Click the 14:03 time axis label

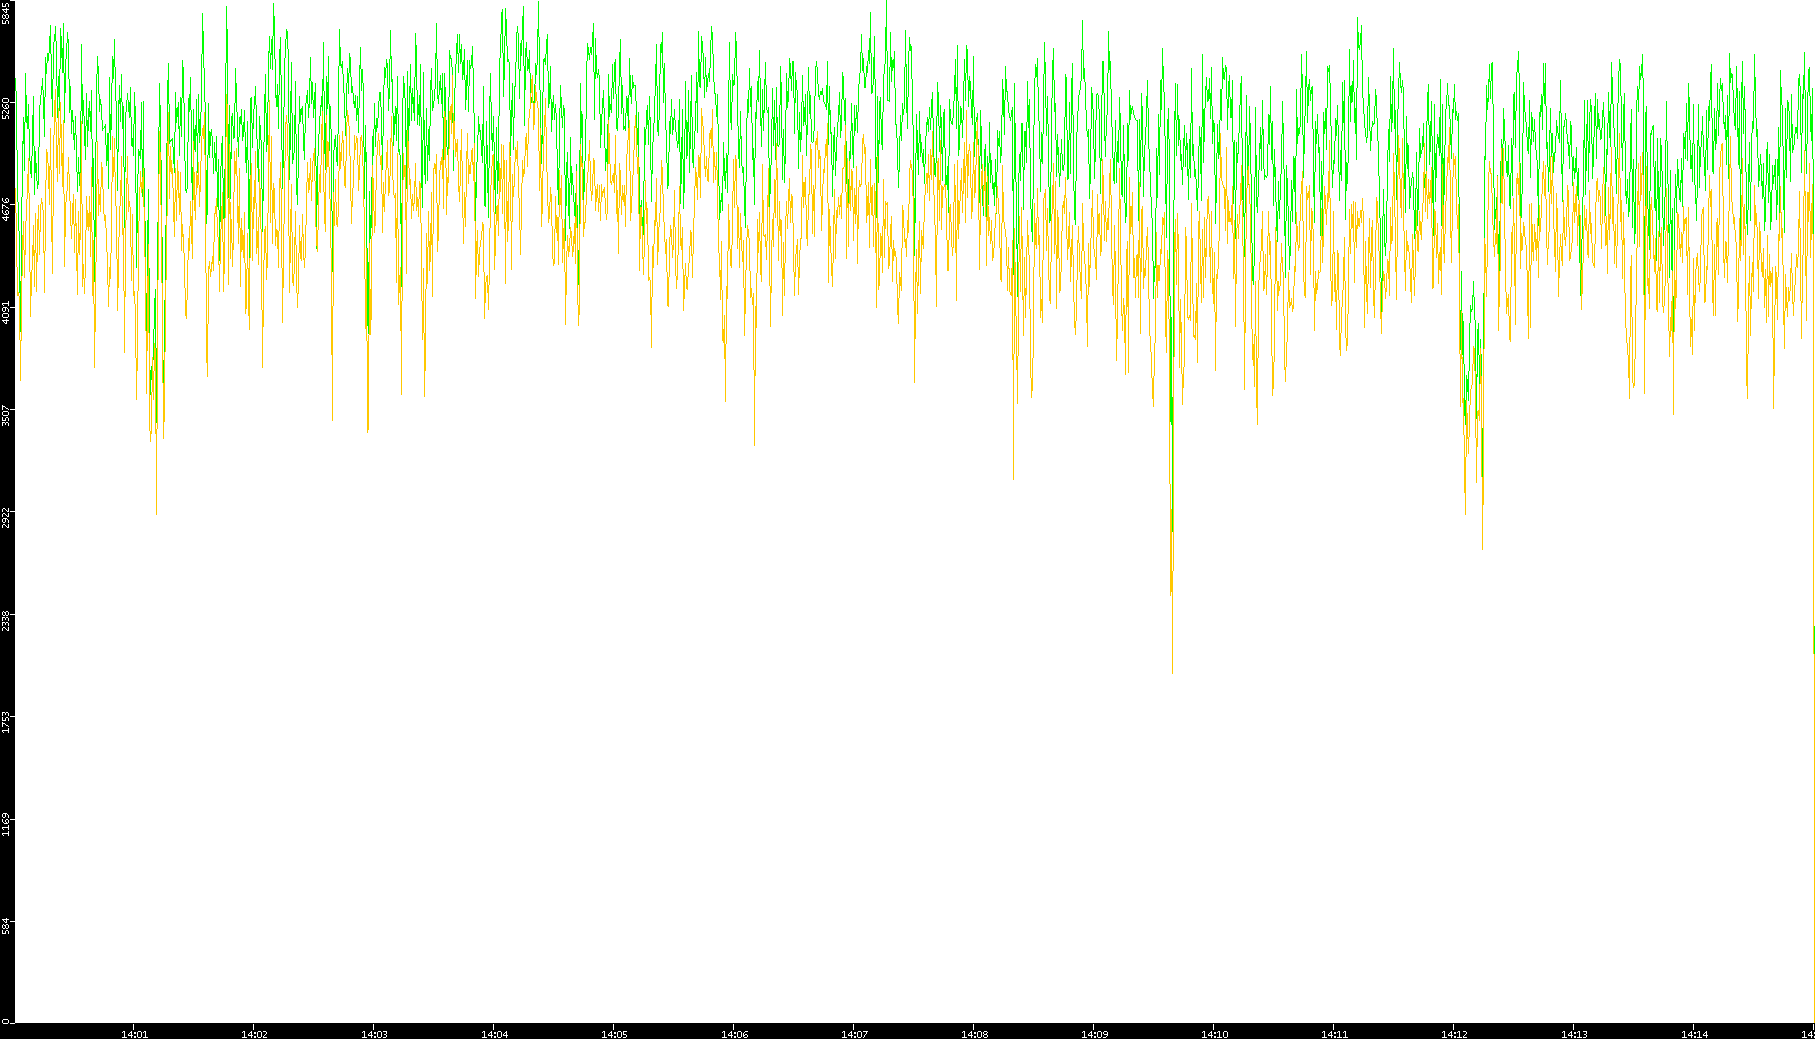point(374,1034)
